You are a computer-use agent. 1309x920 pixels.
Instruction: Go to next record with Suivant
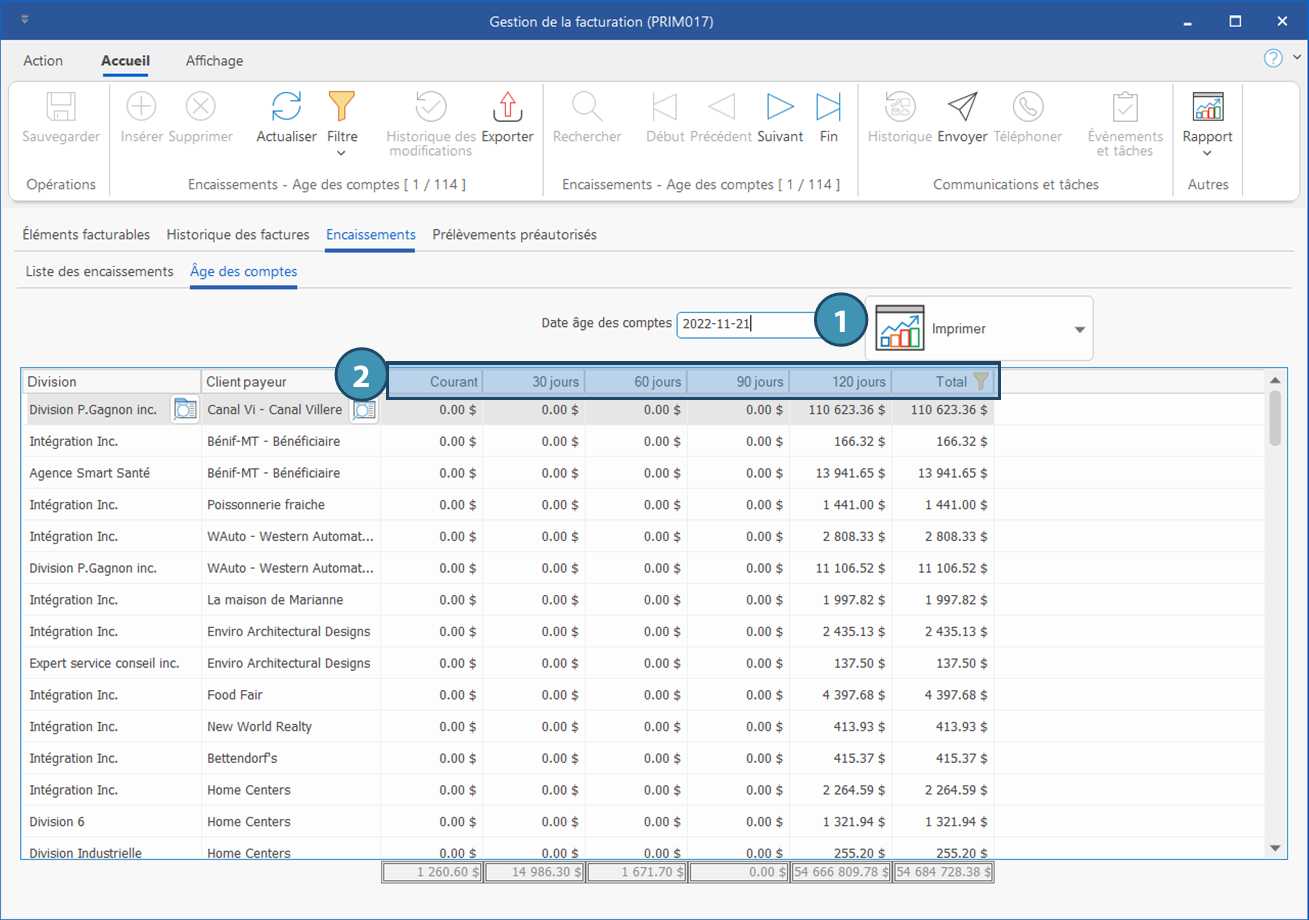pos(780,107)
